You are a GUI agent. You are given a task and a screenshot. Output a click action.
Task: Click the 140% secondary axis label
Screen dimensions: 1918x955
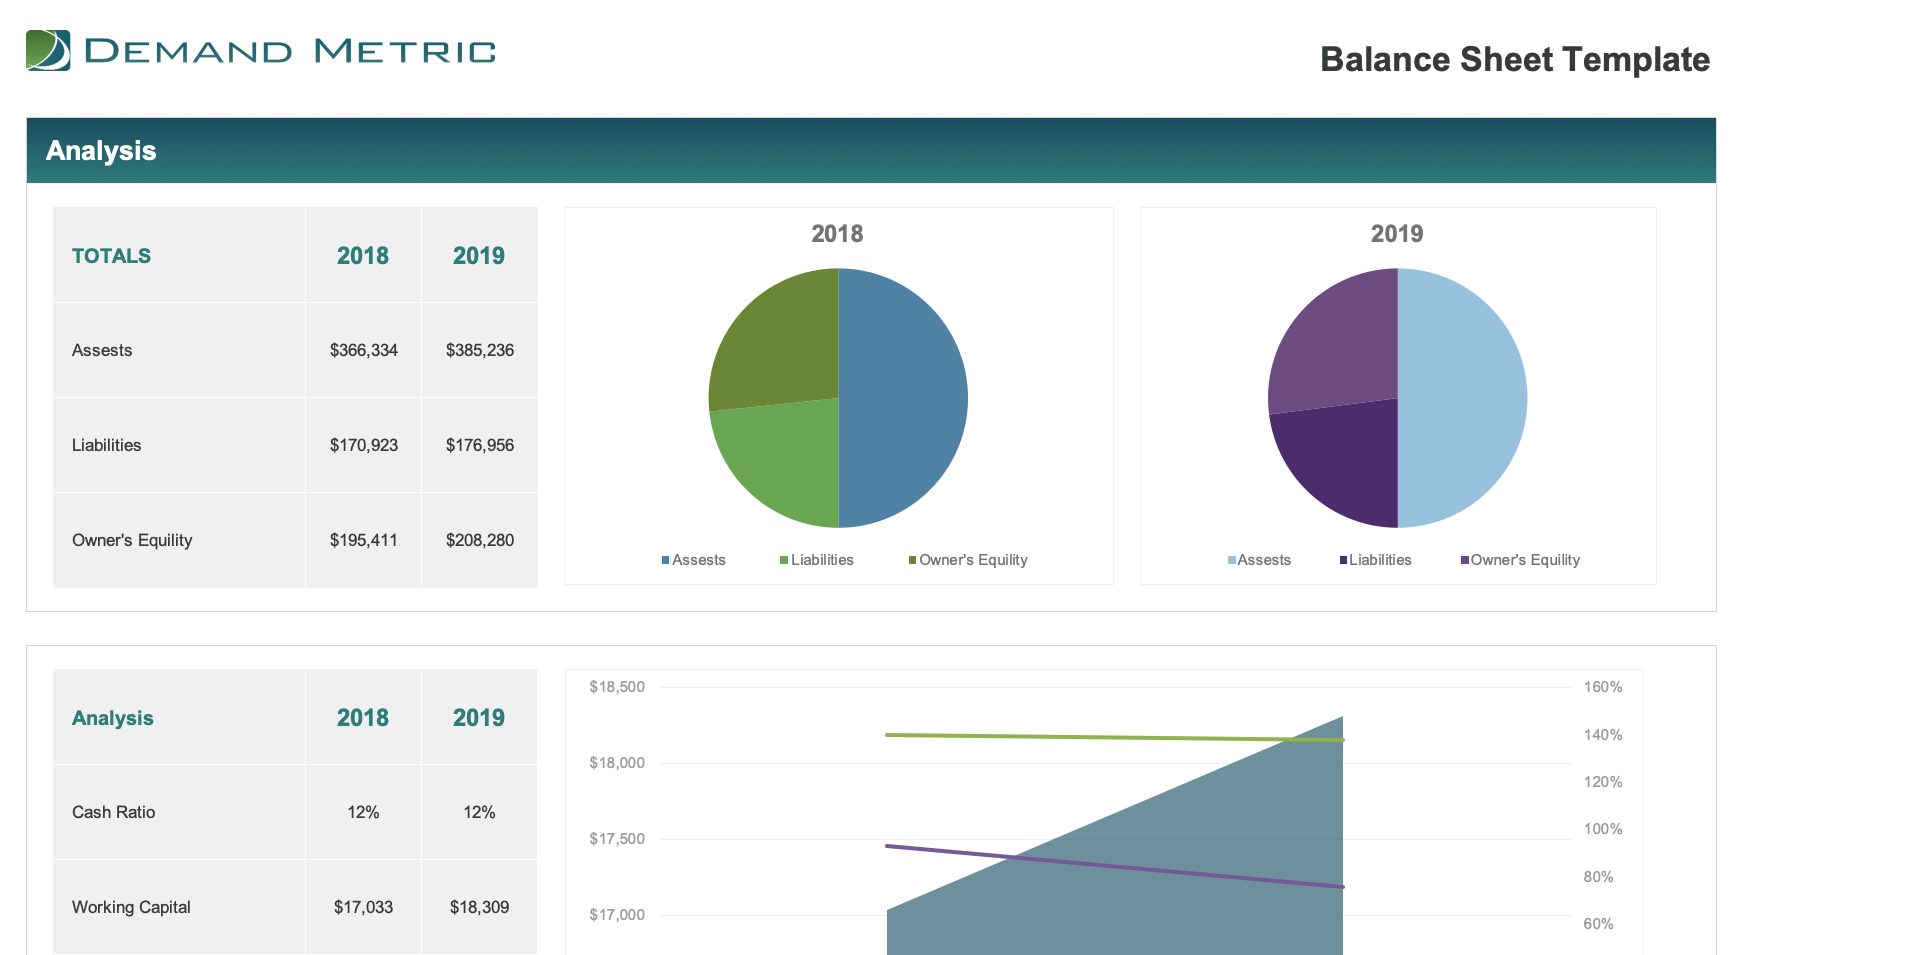(1603, 735)
